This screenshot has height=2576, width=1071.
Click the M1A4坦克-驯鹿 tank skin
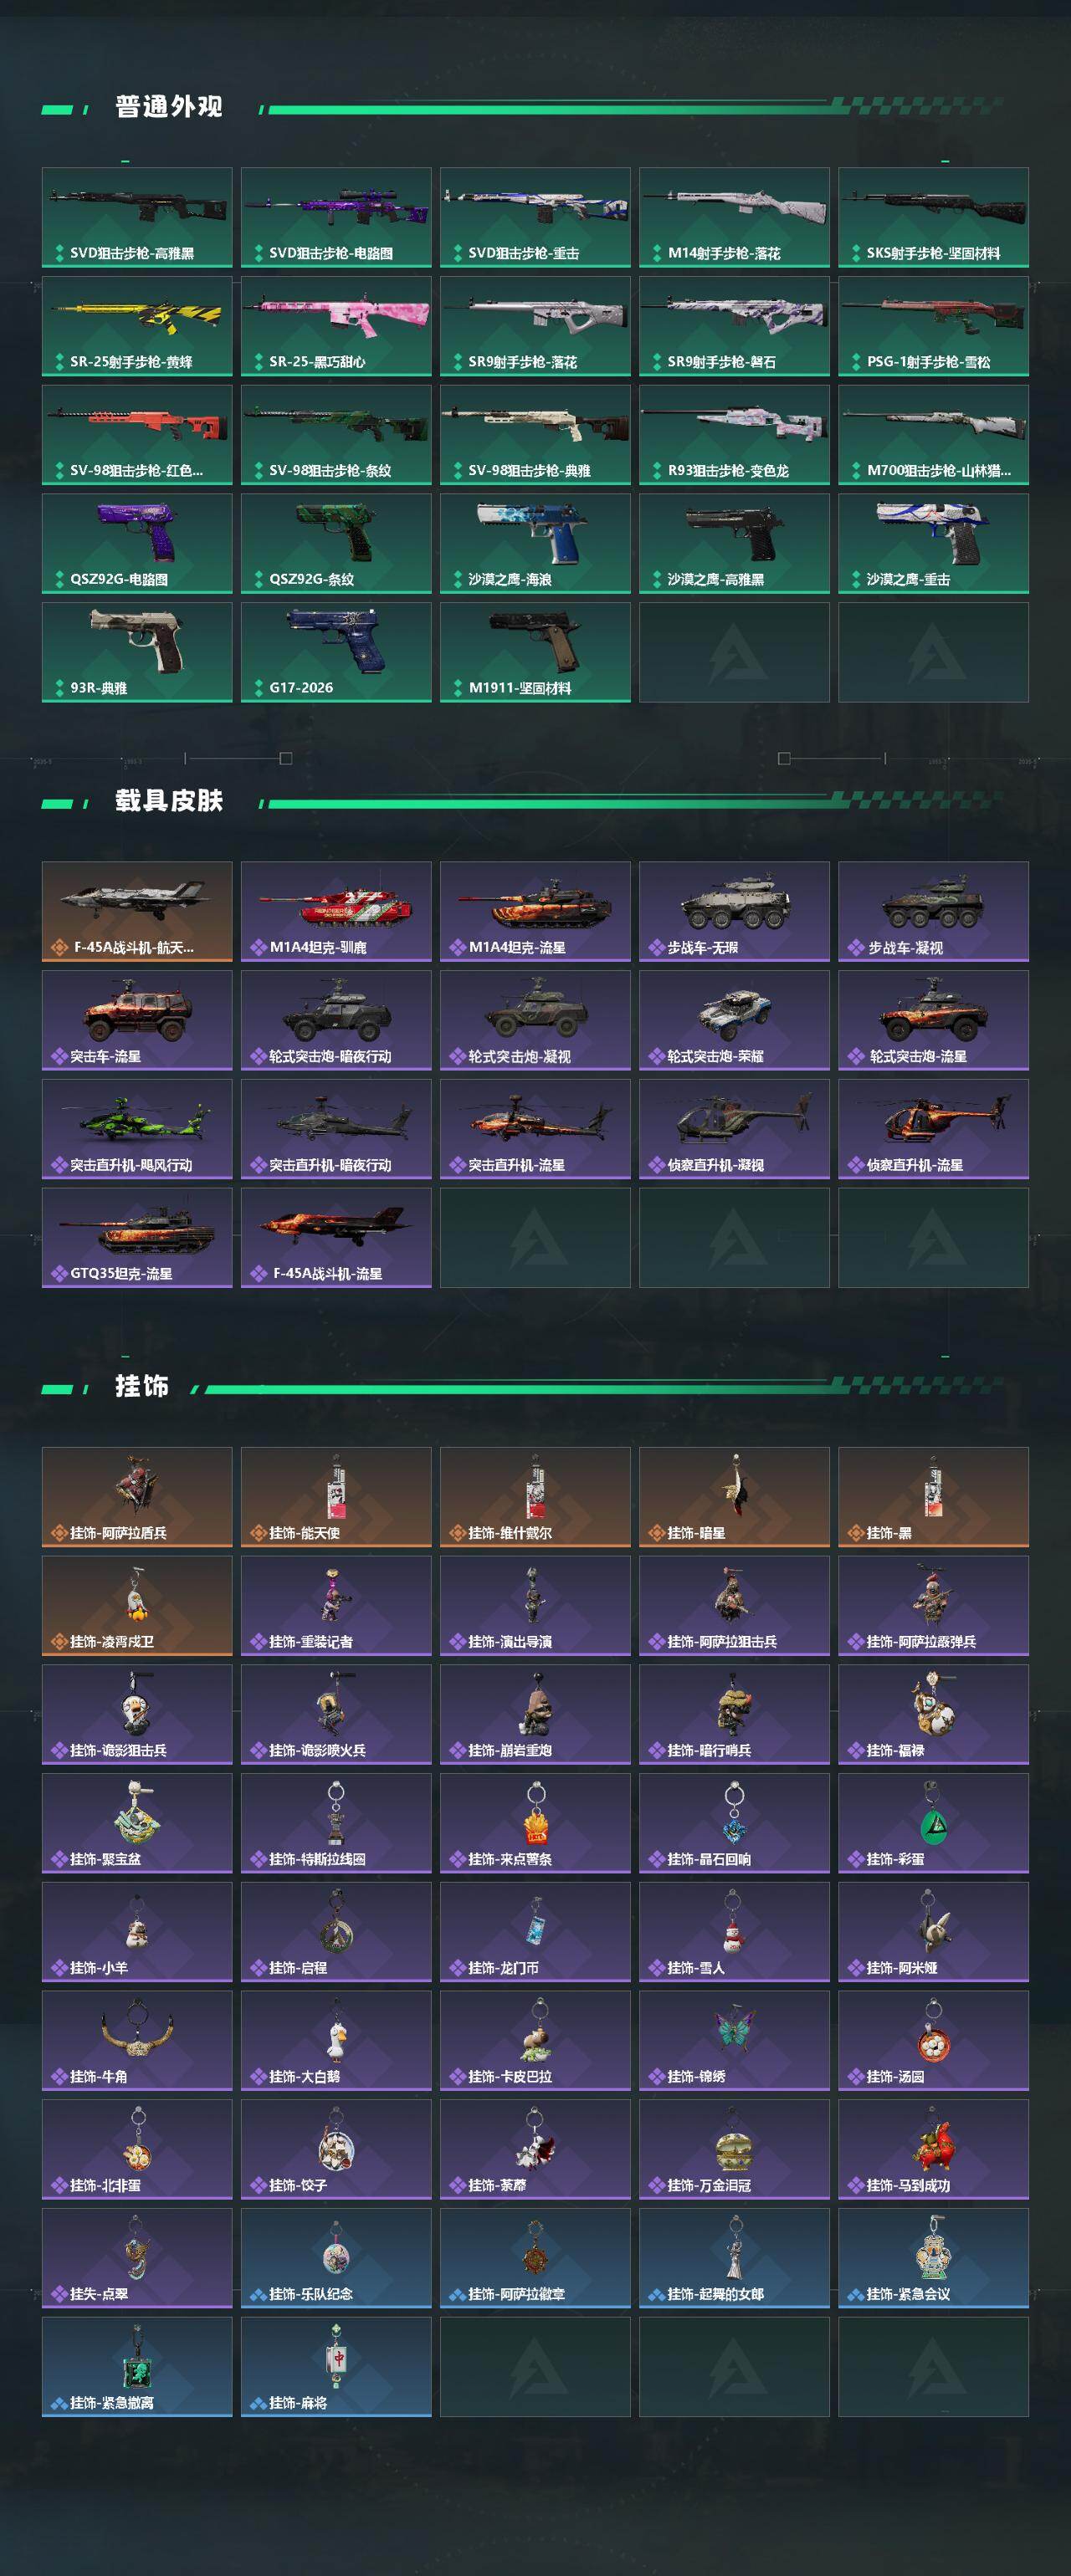(336, 912)
